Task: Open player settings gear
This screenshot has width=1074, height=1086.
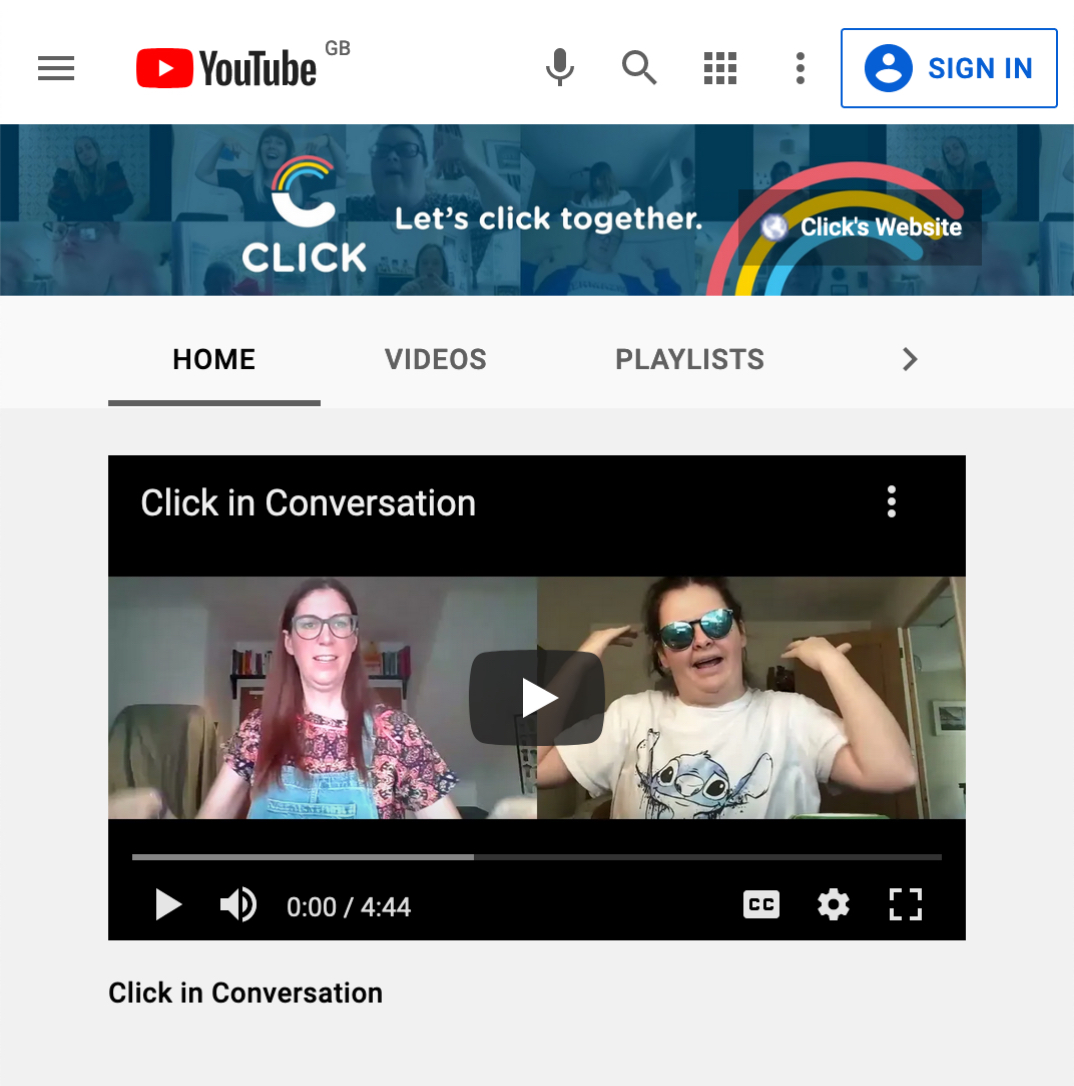Action: tap(833, 905)
